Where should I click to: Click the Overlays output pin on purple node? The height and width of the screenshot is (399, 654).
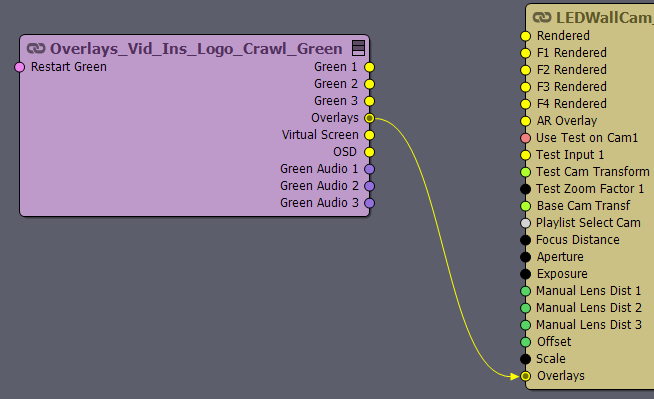click(x=370, y=118)
